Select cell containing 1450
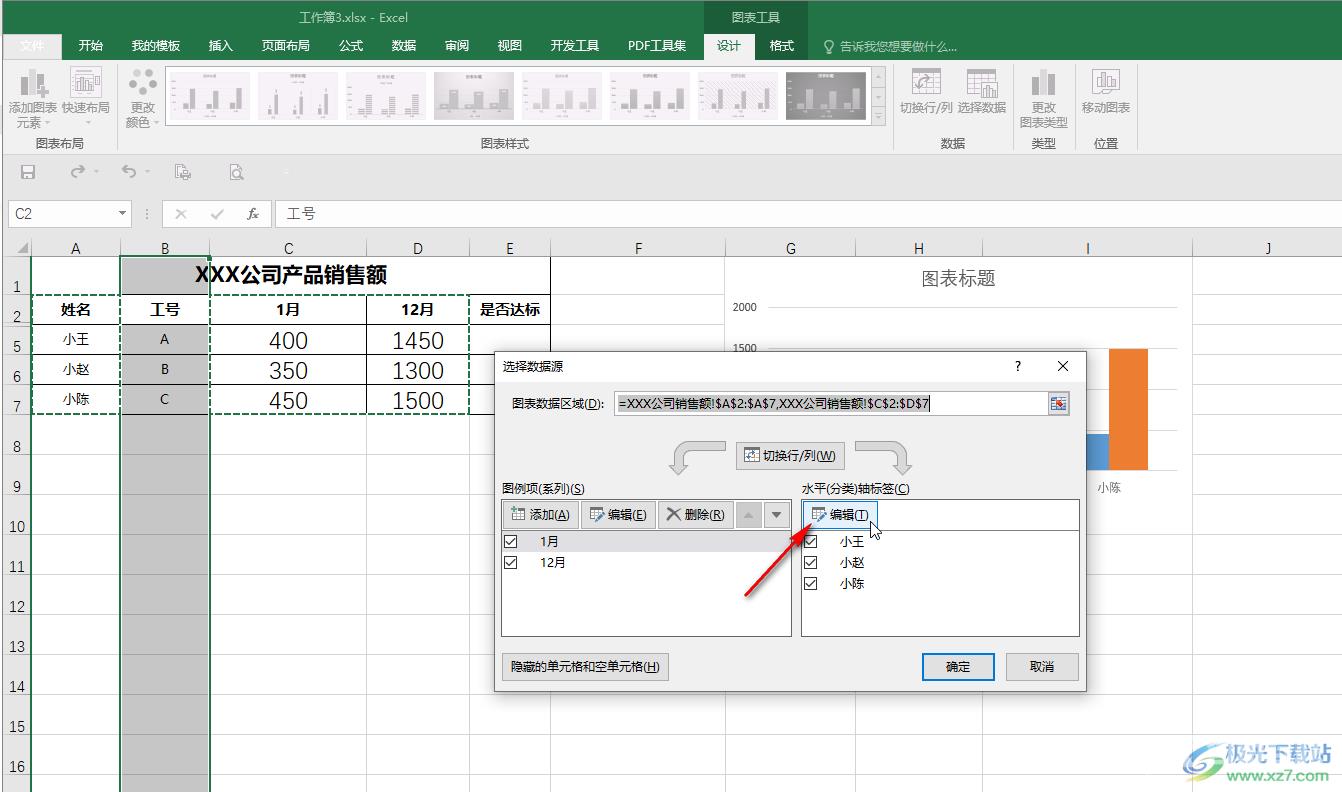The height and width of the screenshot is (792, 1342). 418,340
